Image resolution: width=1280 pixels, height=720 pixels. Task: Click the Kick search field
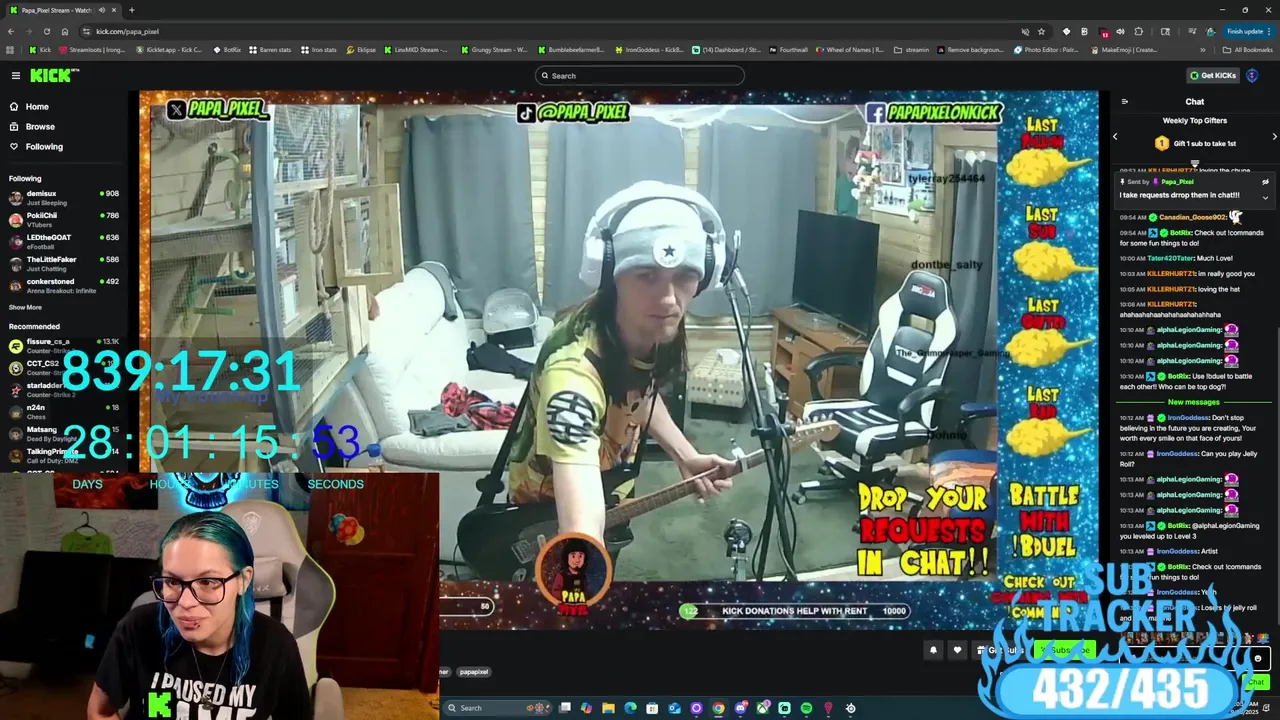click(640, 75)
